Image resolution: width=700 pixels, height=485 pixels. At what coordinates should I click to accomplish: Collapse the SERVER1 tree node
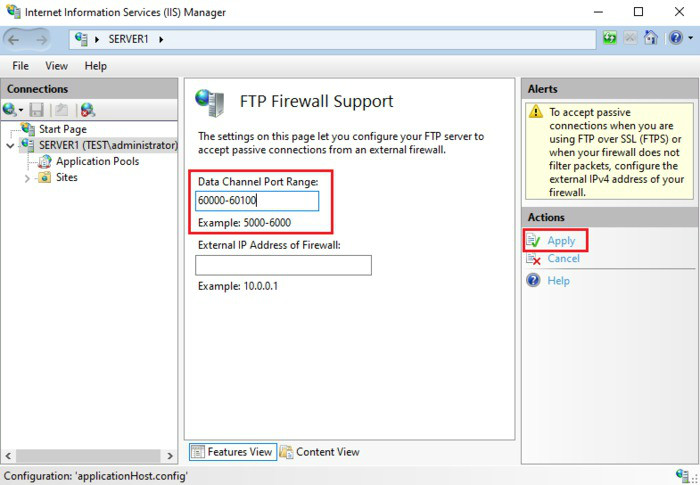coord(10,145)
